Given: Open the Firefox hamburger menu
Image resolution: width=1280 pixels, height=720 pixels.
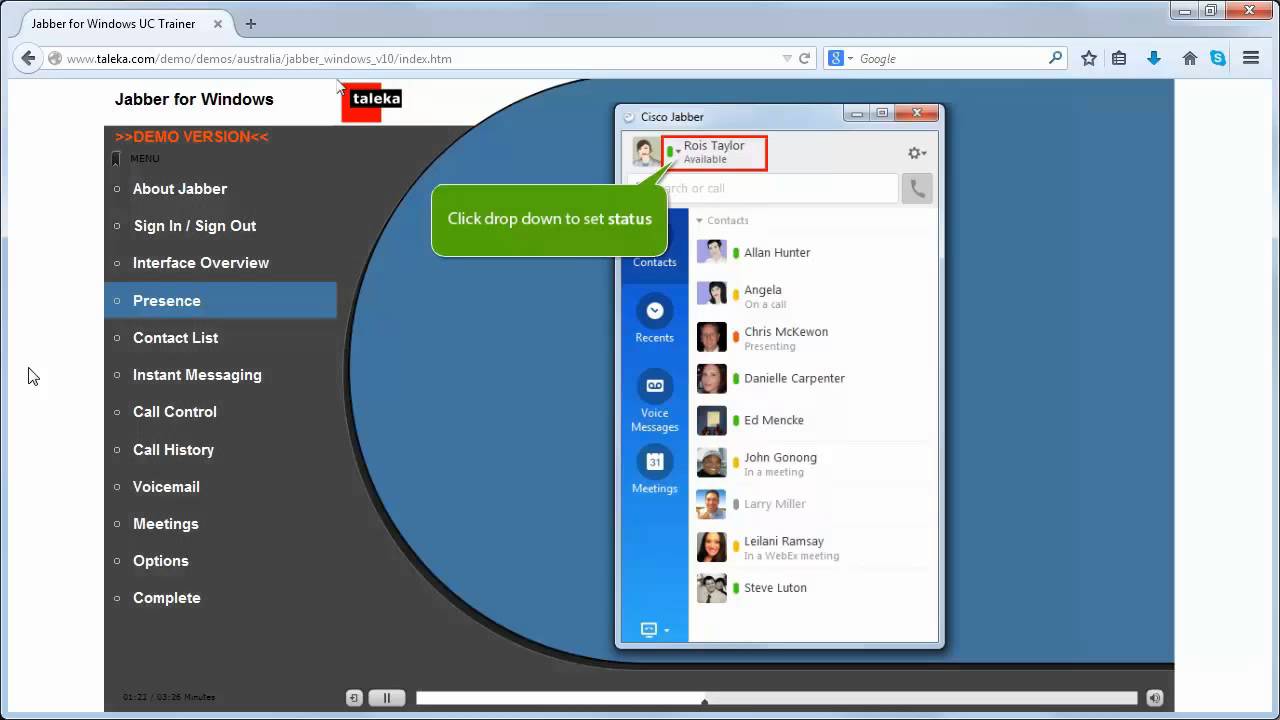Looking at the screenshot, I should click(1251, 58).
